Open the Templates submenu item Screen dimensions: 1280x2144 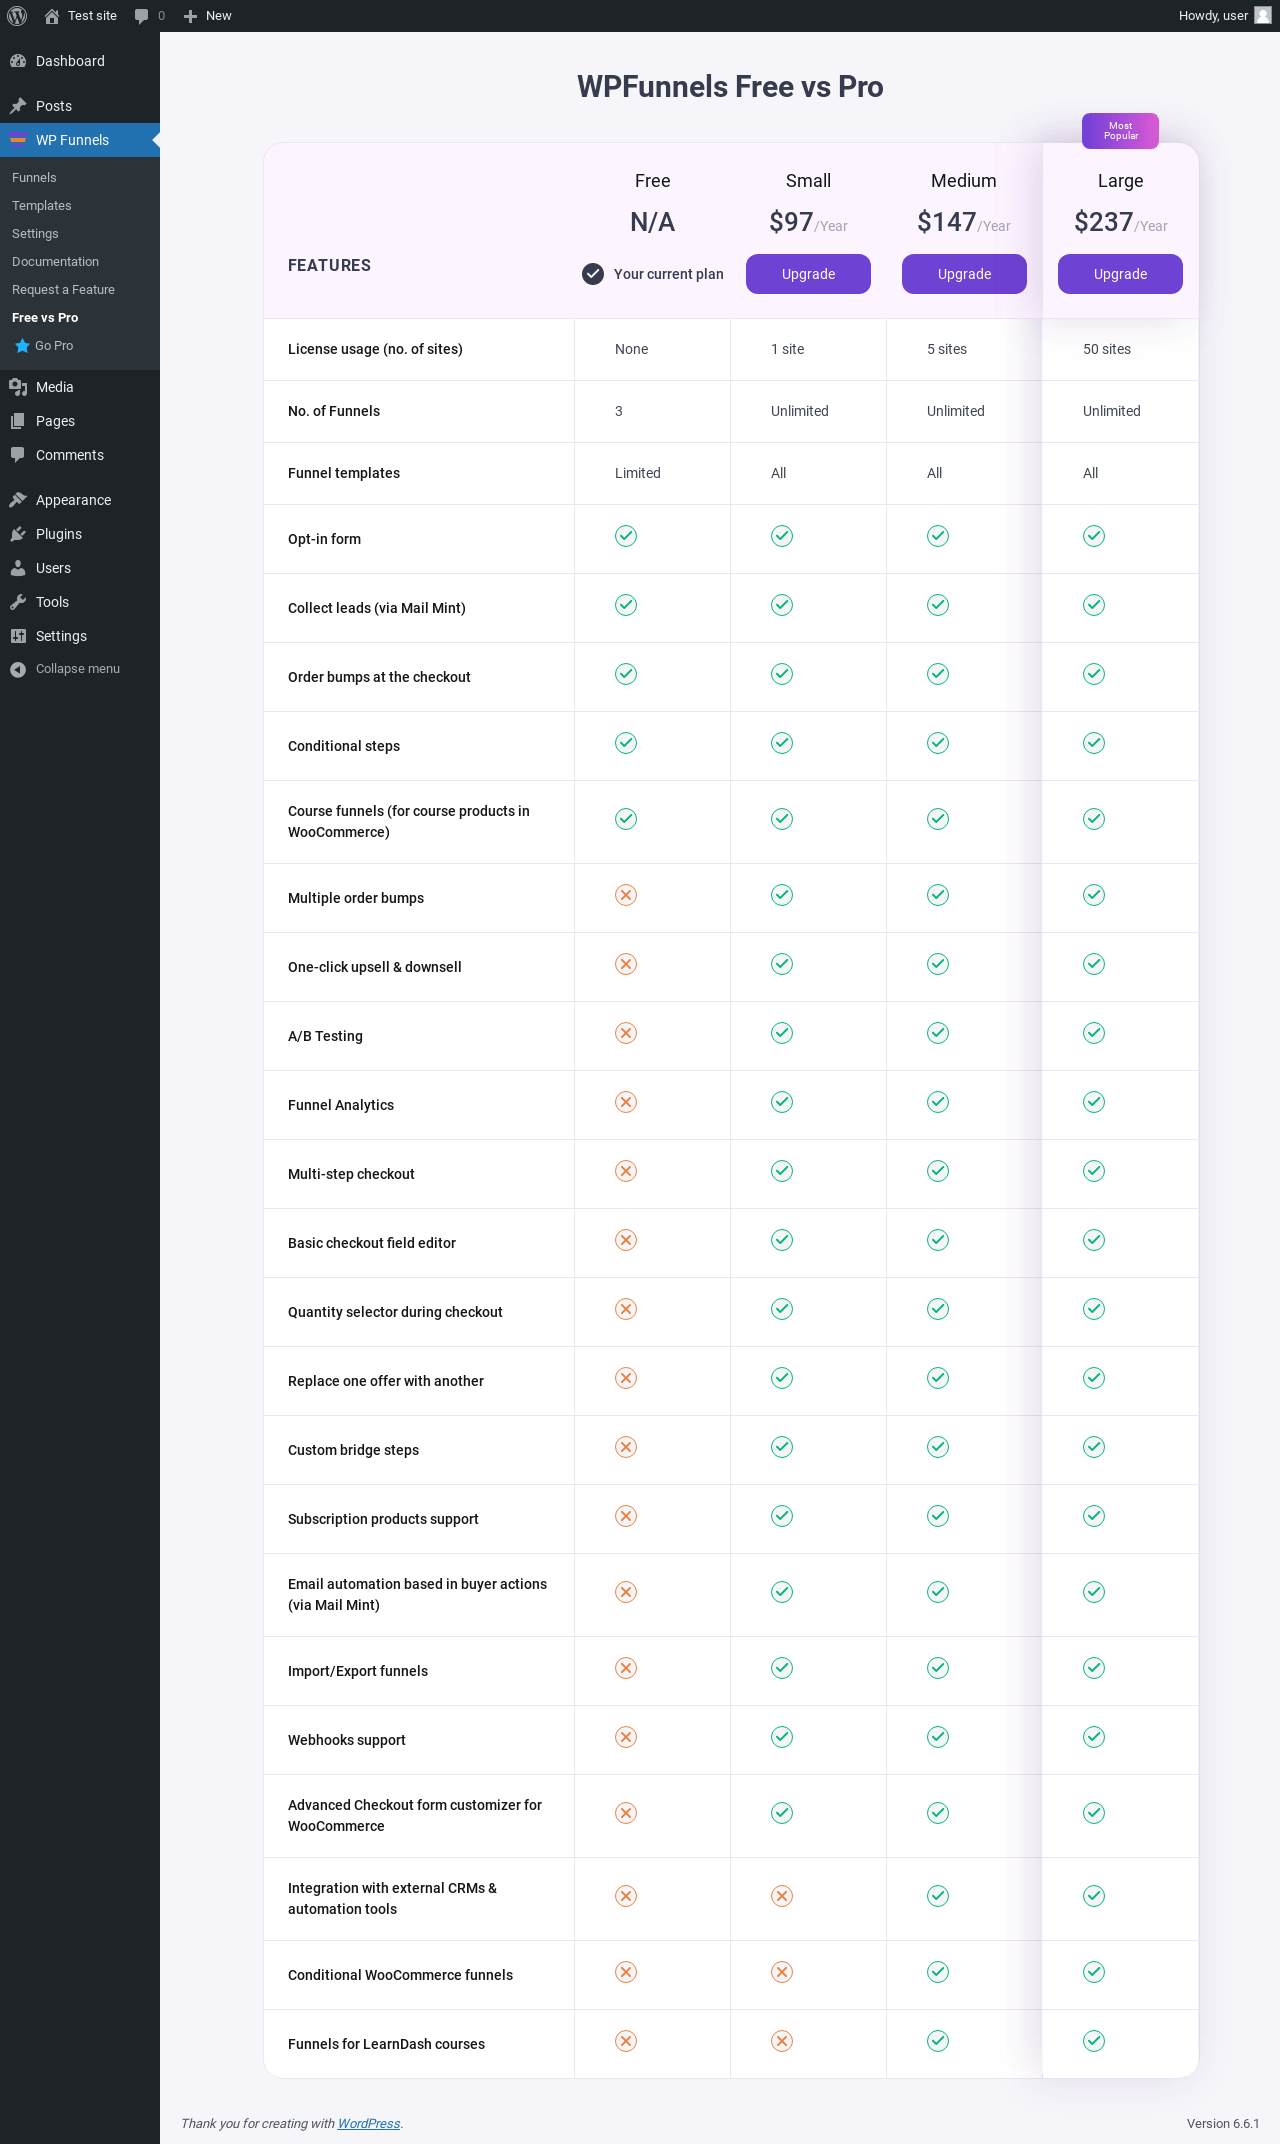click(x=42, y=206)
